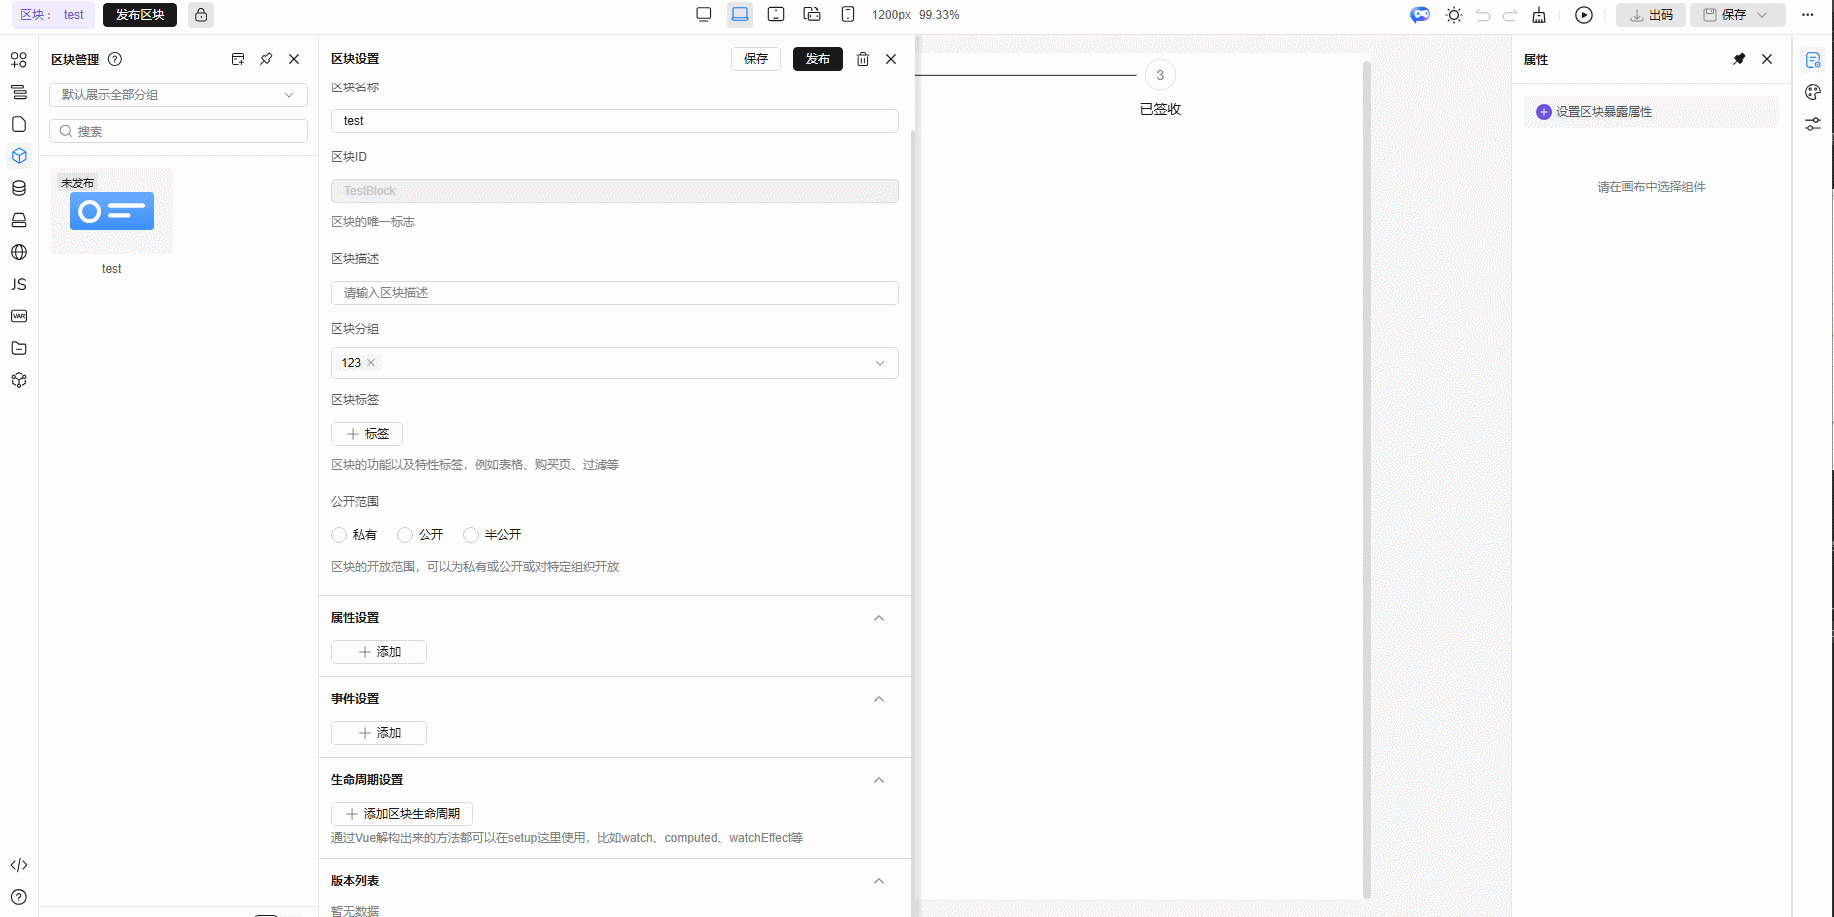Select the 公开 radio option

tap(406, 535)
